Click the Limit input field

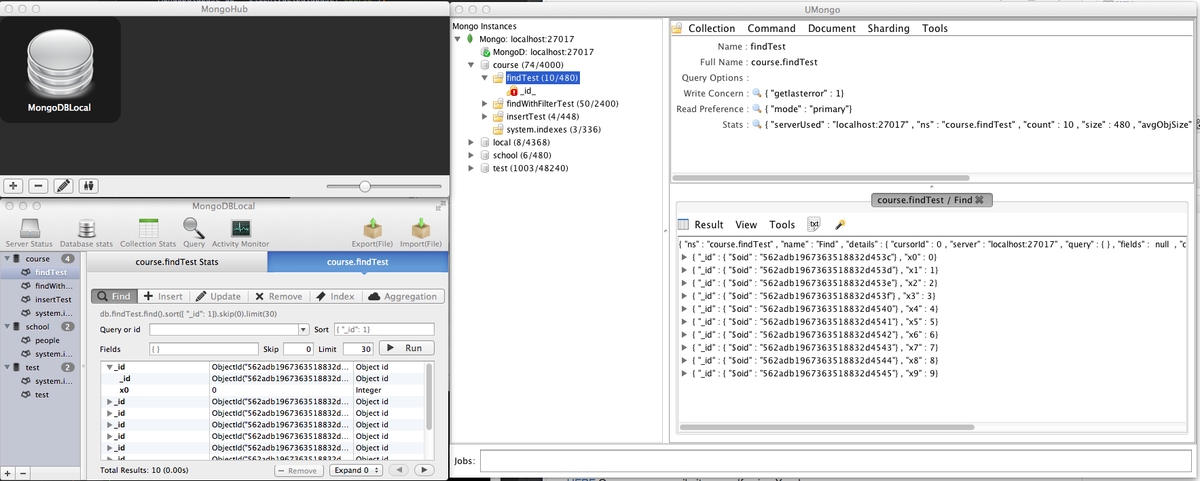(x=358, y=349)
